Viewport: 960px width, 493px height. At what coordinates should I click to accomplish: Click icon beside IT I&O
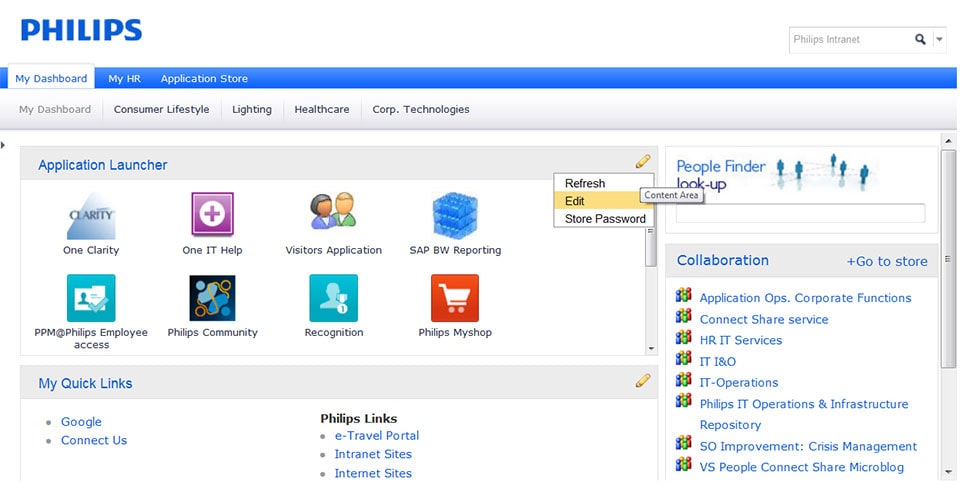click(683, 359)
